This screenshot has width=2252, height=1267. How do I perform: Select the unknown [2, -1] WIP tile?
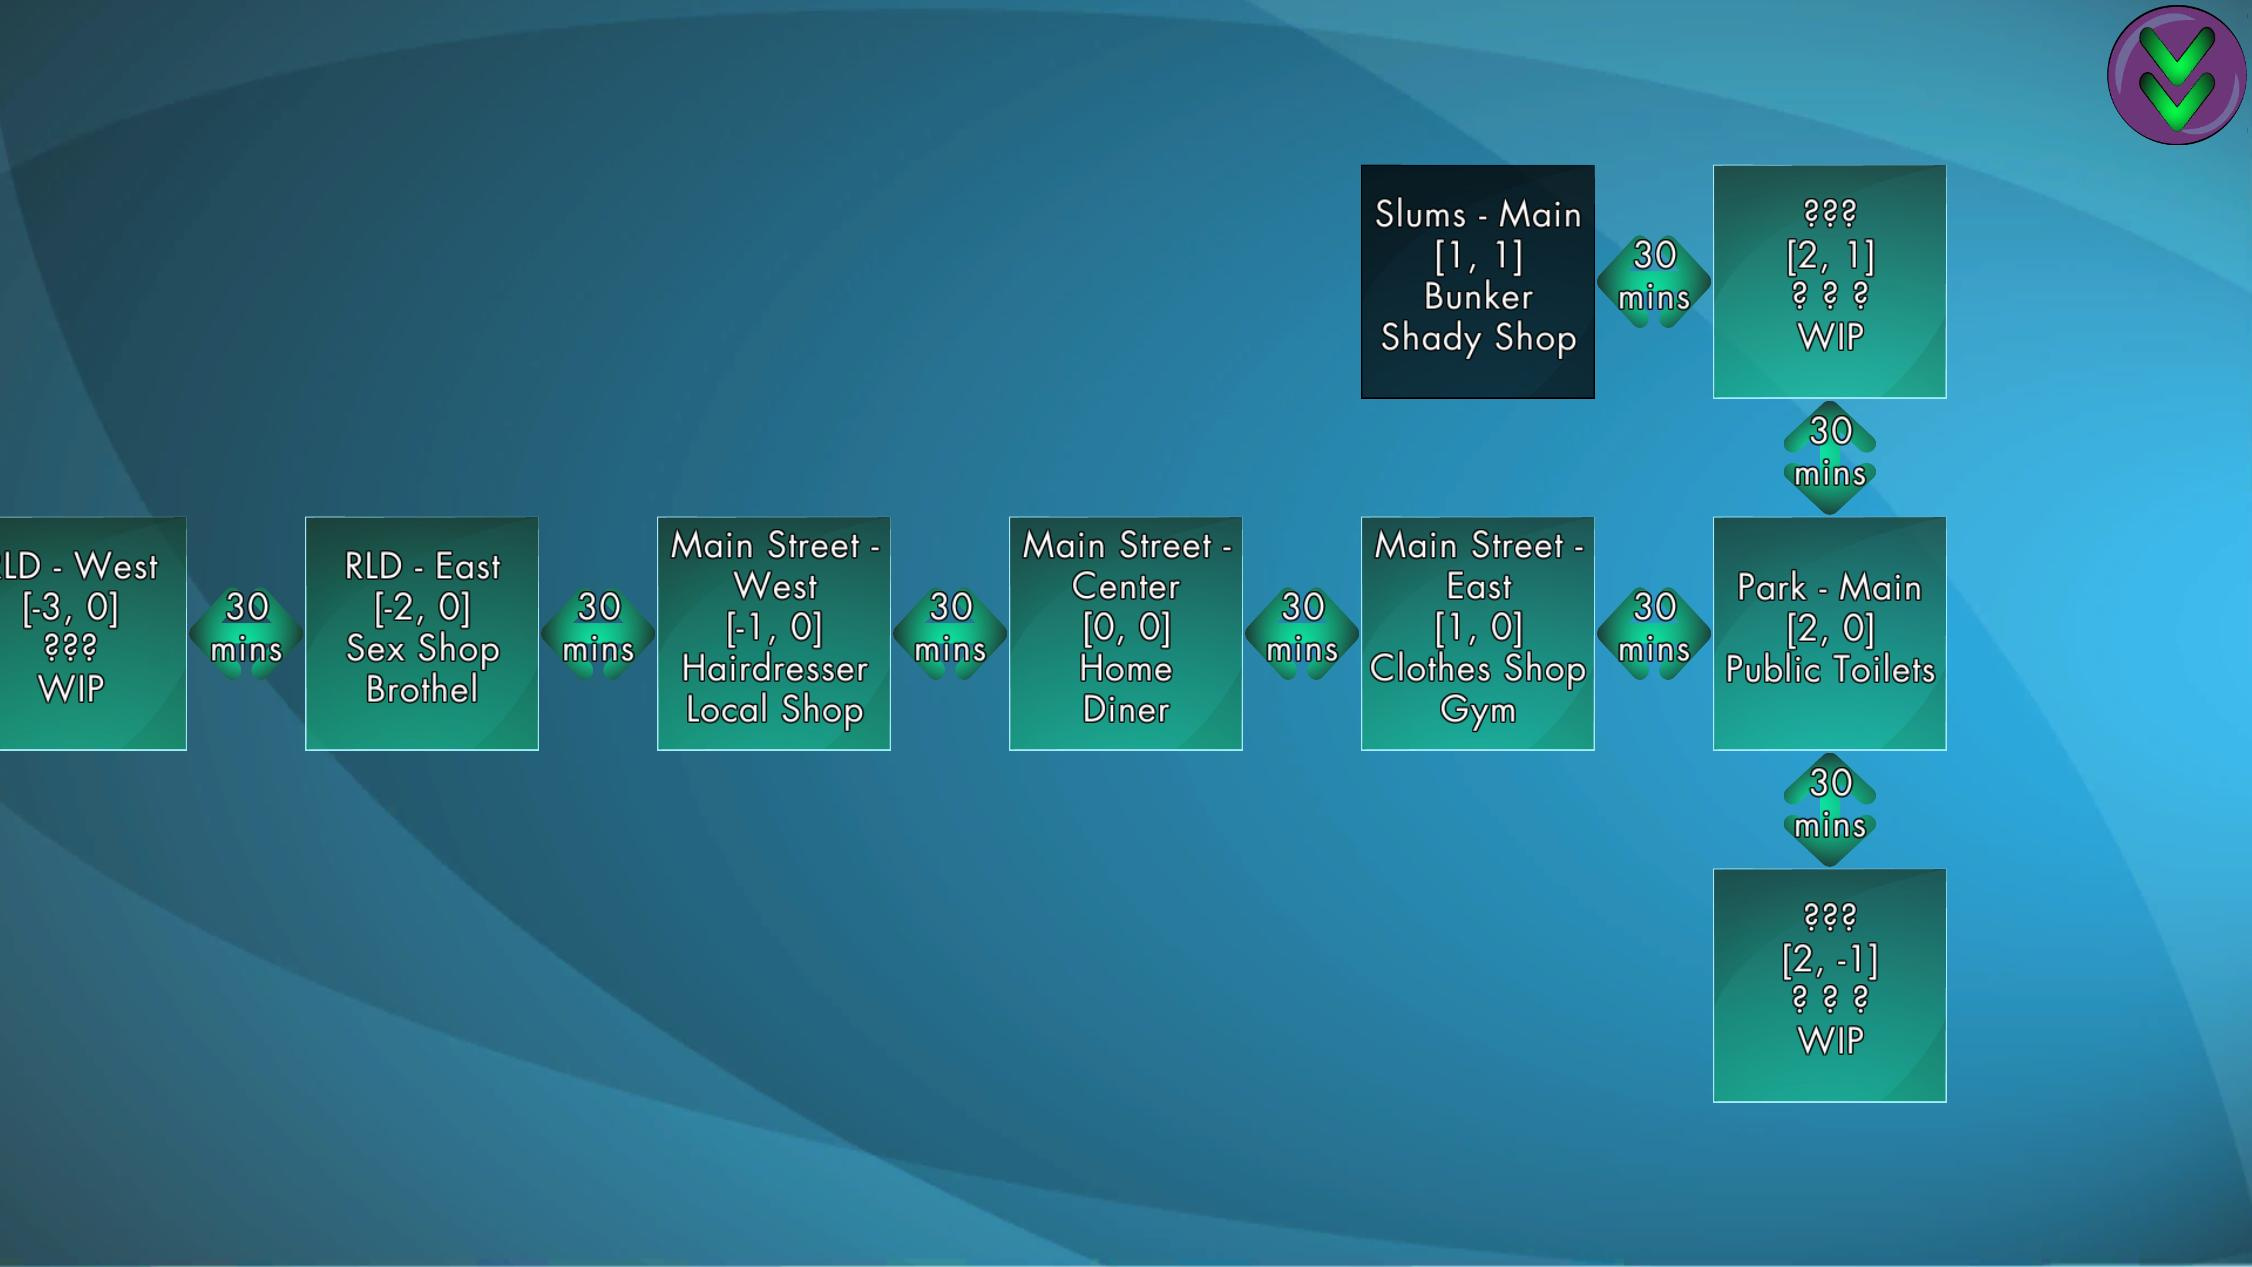pos(1829,985)
